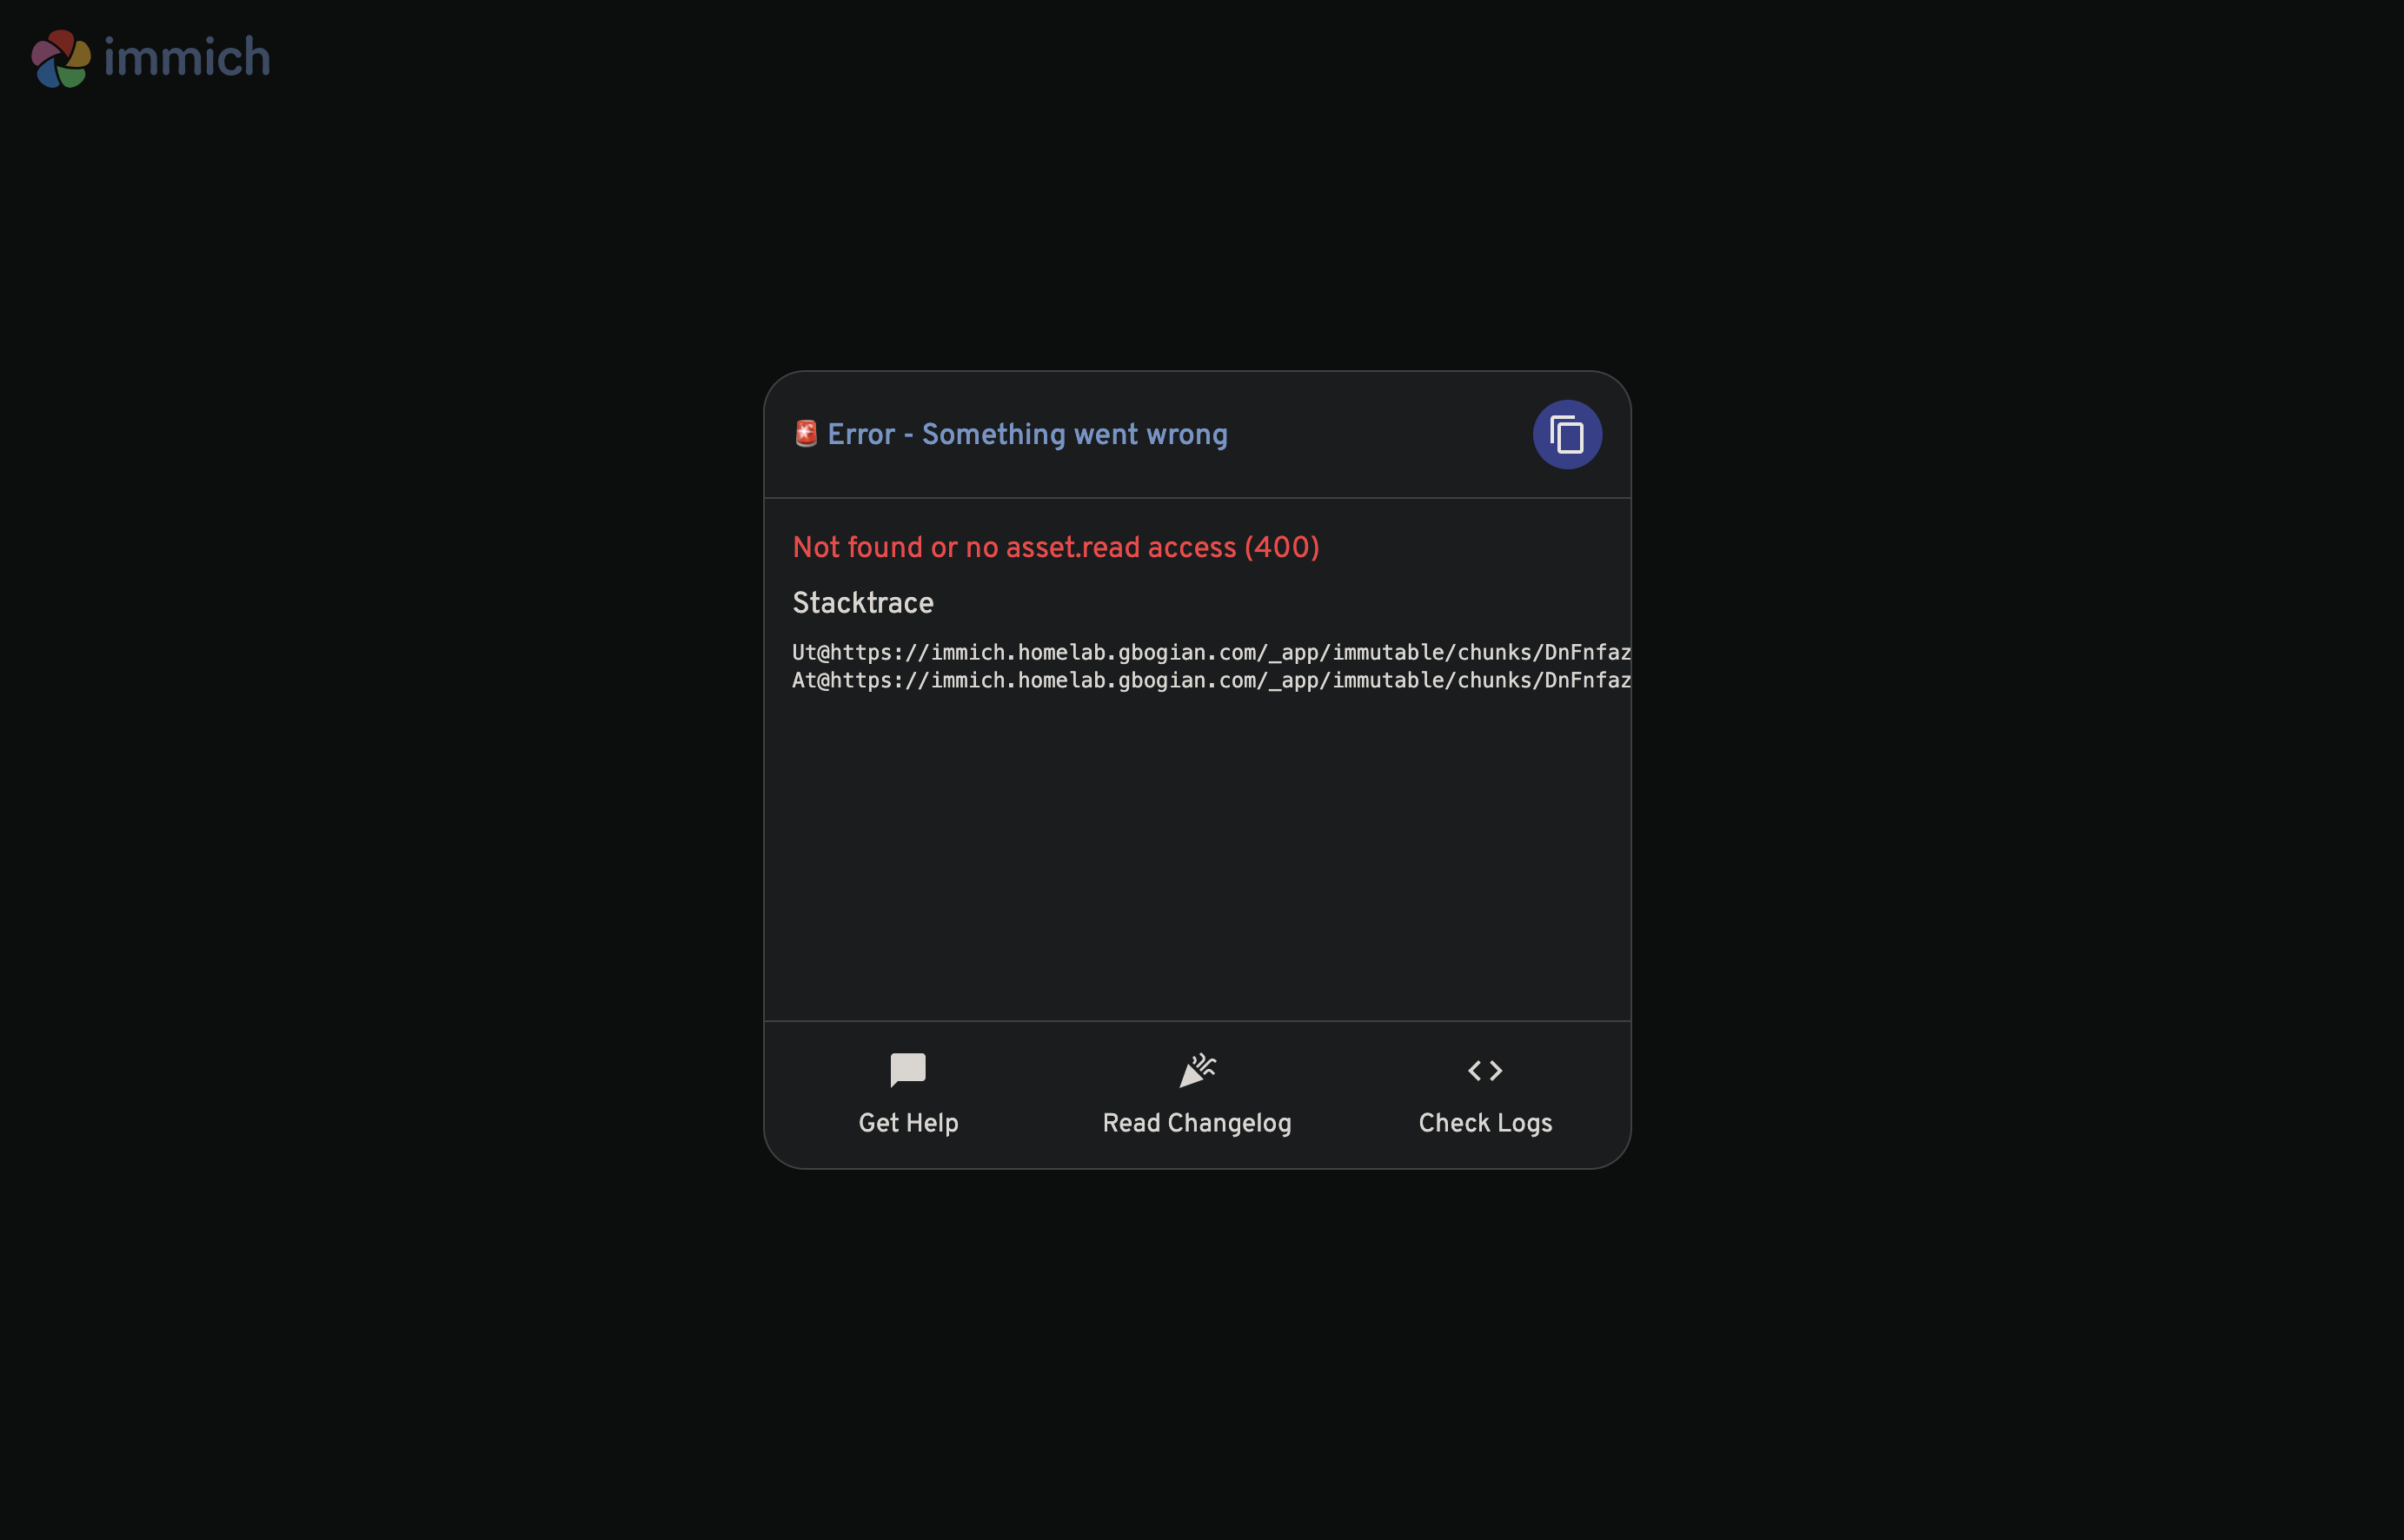The height and width of the screenshot is (1540, 2404).
Task: Click the red siren emoji icon
Action: [806, 434]
